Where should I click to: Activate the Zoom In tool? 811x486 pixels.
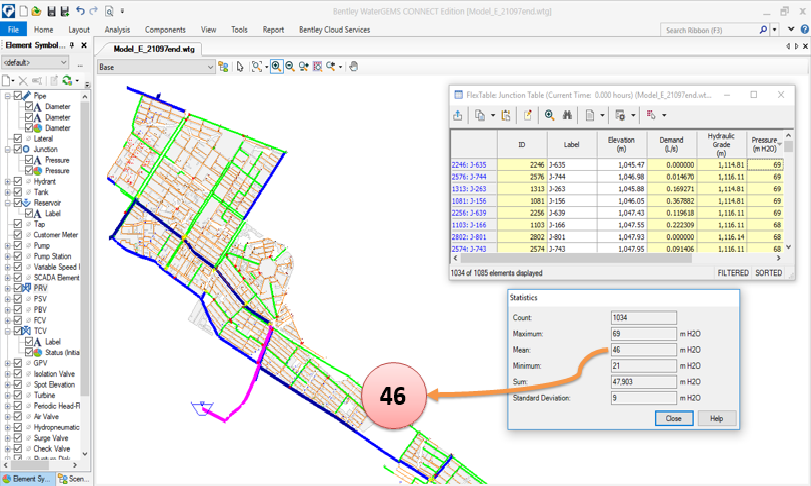coord(277,67)
